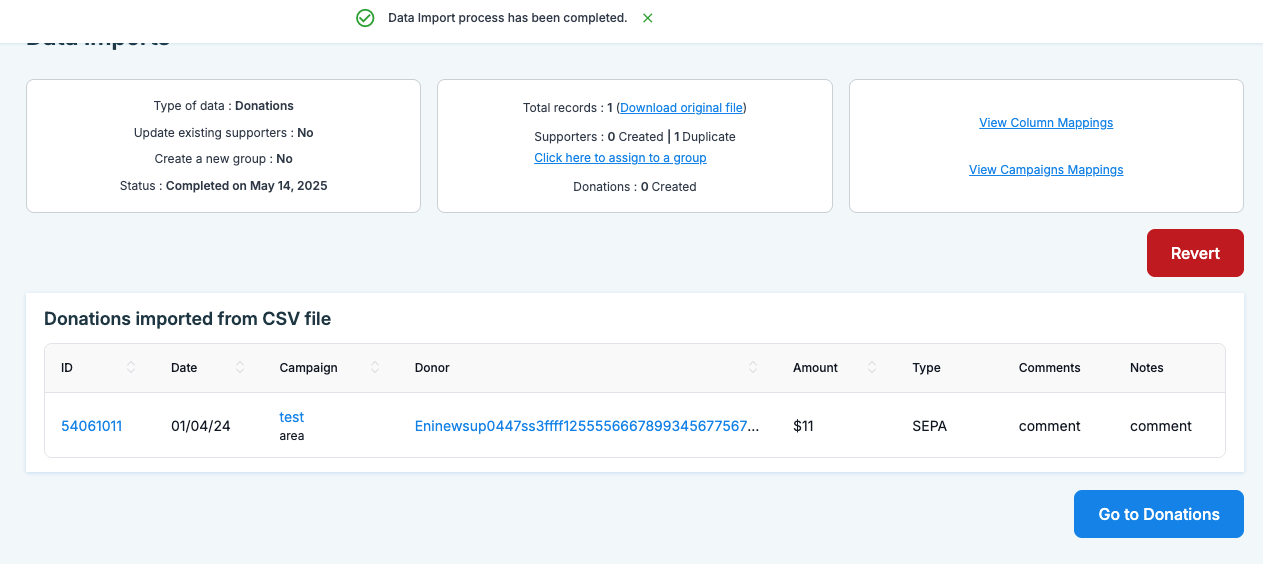The width and height of the screenshot is (1263, 564).
Task: Click the Notes column header
Action: [1147, 368]
